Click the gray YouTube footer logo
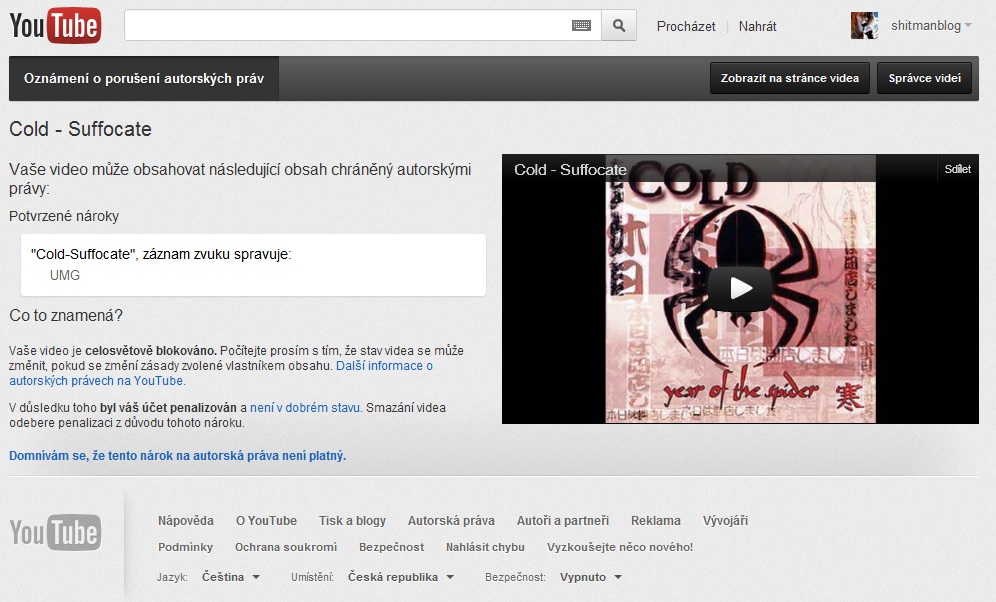The width and height of the screenshot is (996, 602). [x=55, y=533]
